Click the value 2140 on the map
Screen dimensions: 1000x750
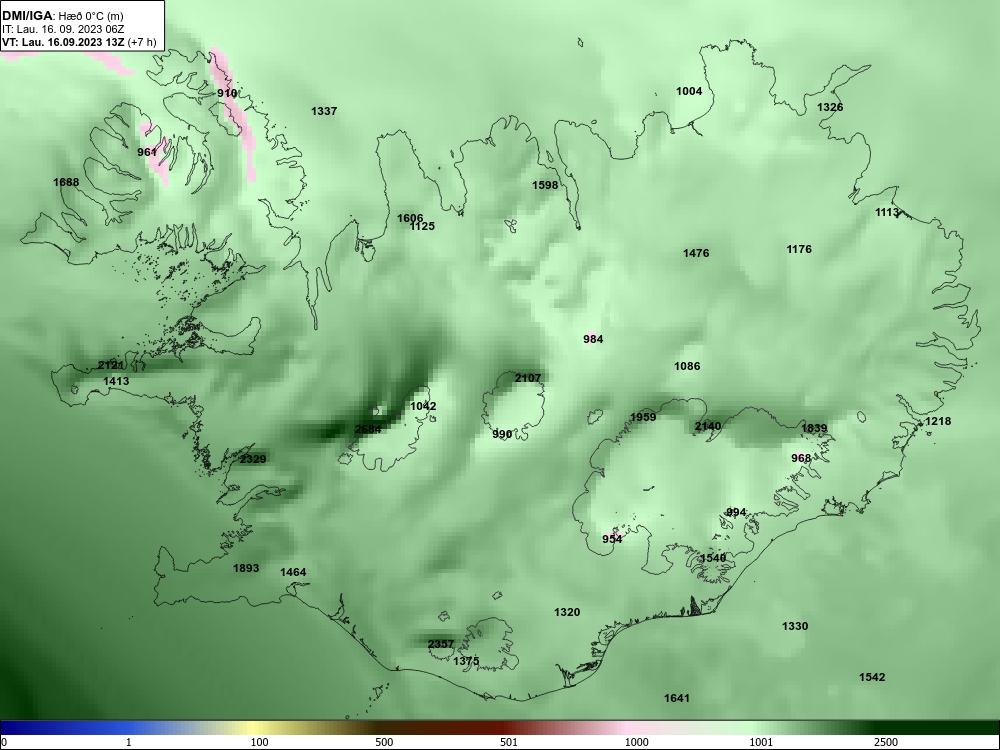coord(708,427)
